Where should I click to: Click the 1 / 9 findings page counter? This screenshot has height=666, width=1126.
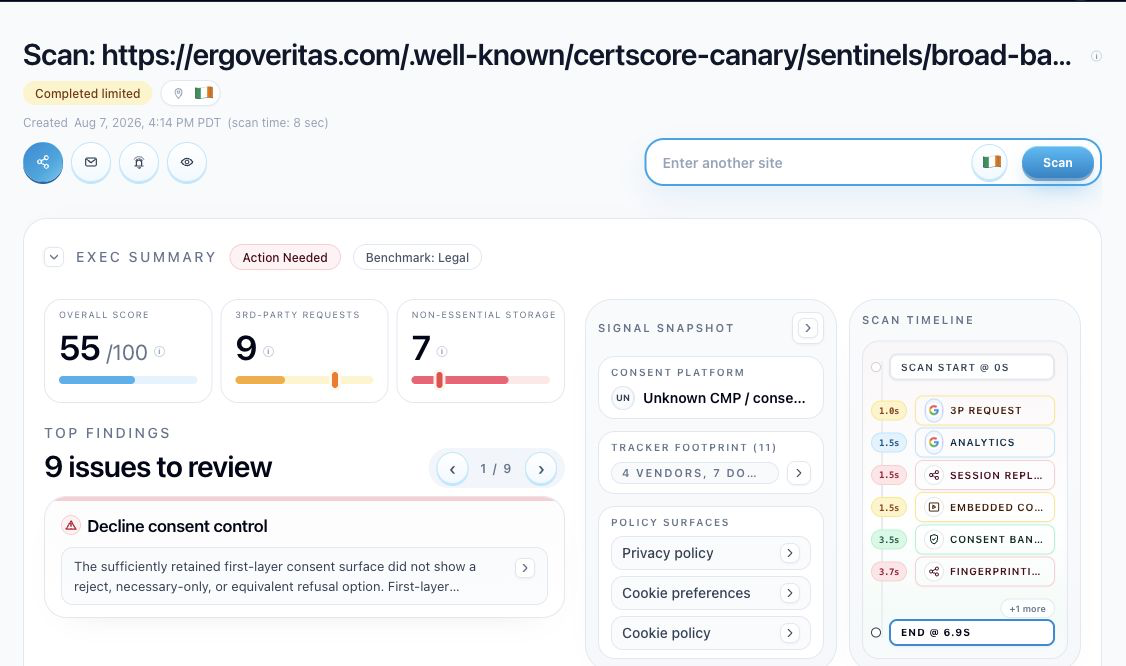pos(495,469)
